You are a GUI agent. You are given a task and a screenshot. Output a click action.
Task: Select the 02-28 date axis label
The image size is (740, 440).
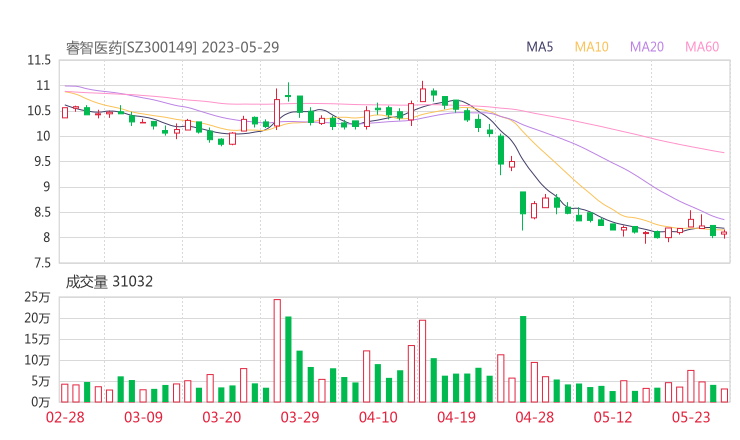[65, 417]
